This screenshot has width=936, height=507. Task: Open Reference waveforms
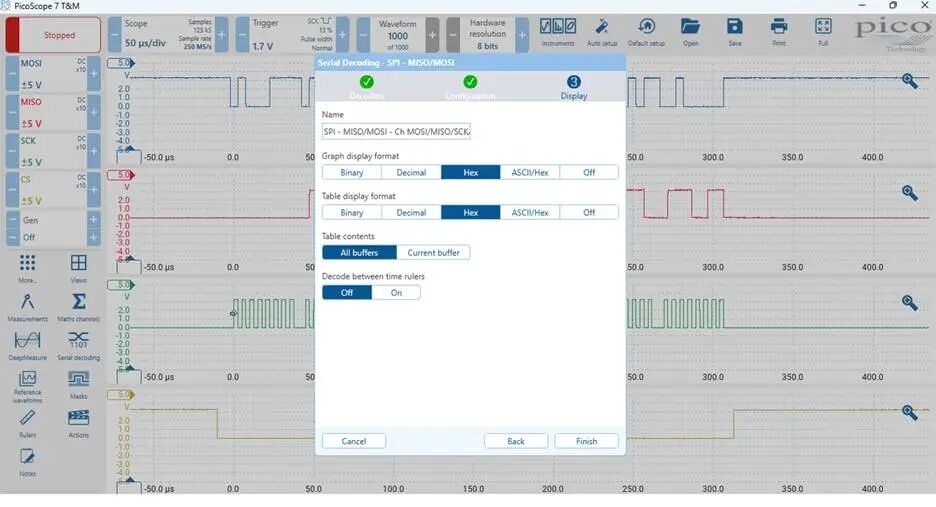coord(27,386)
